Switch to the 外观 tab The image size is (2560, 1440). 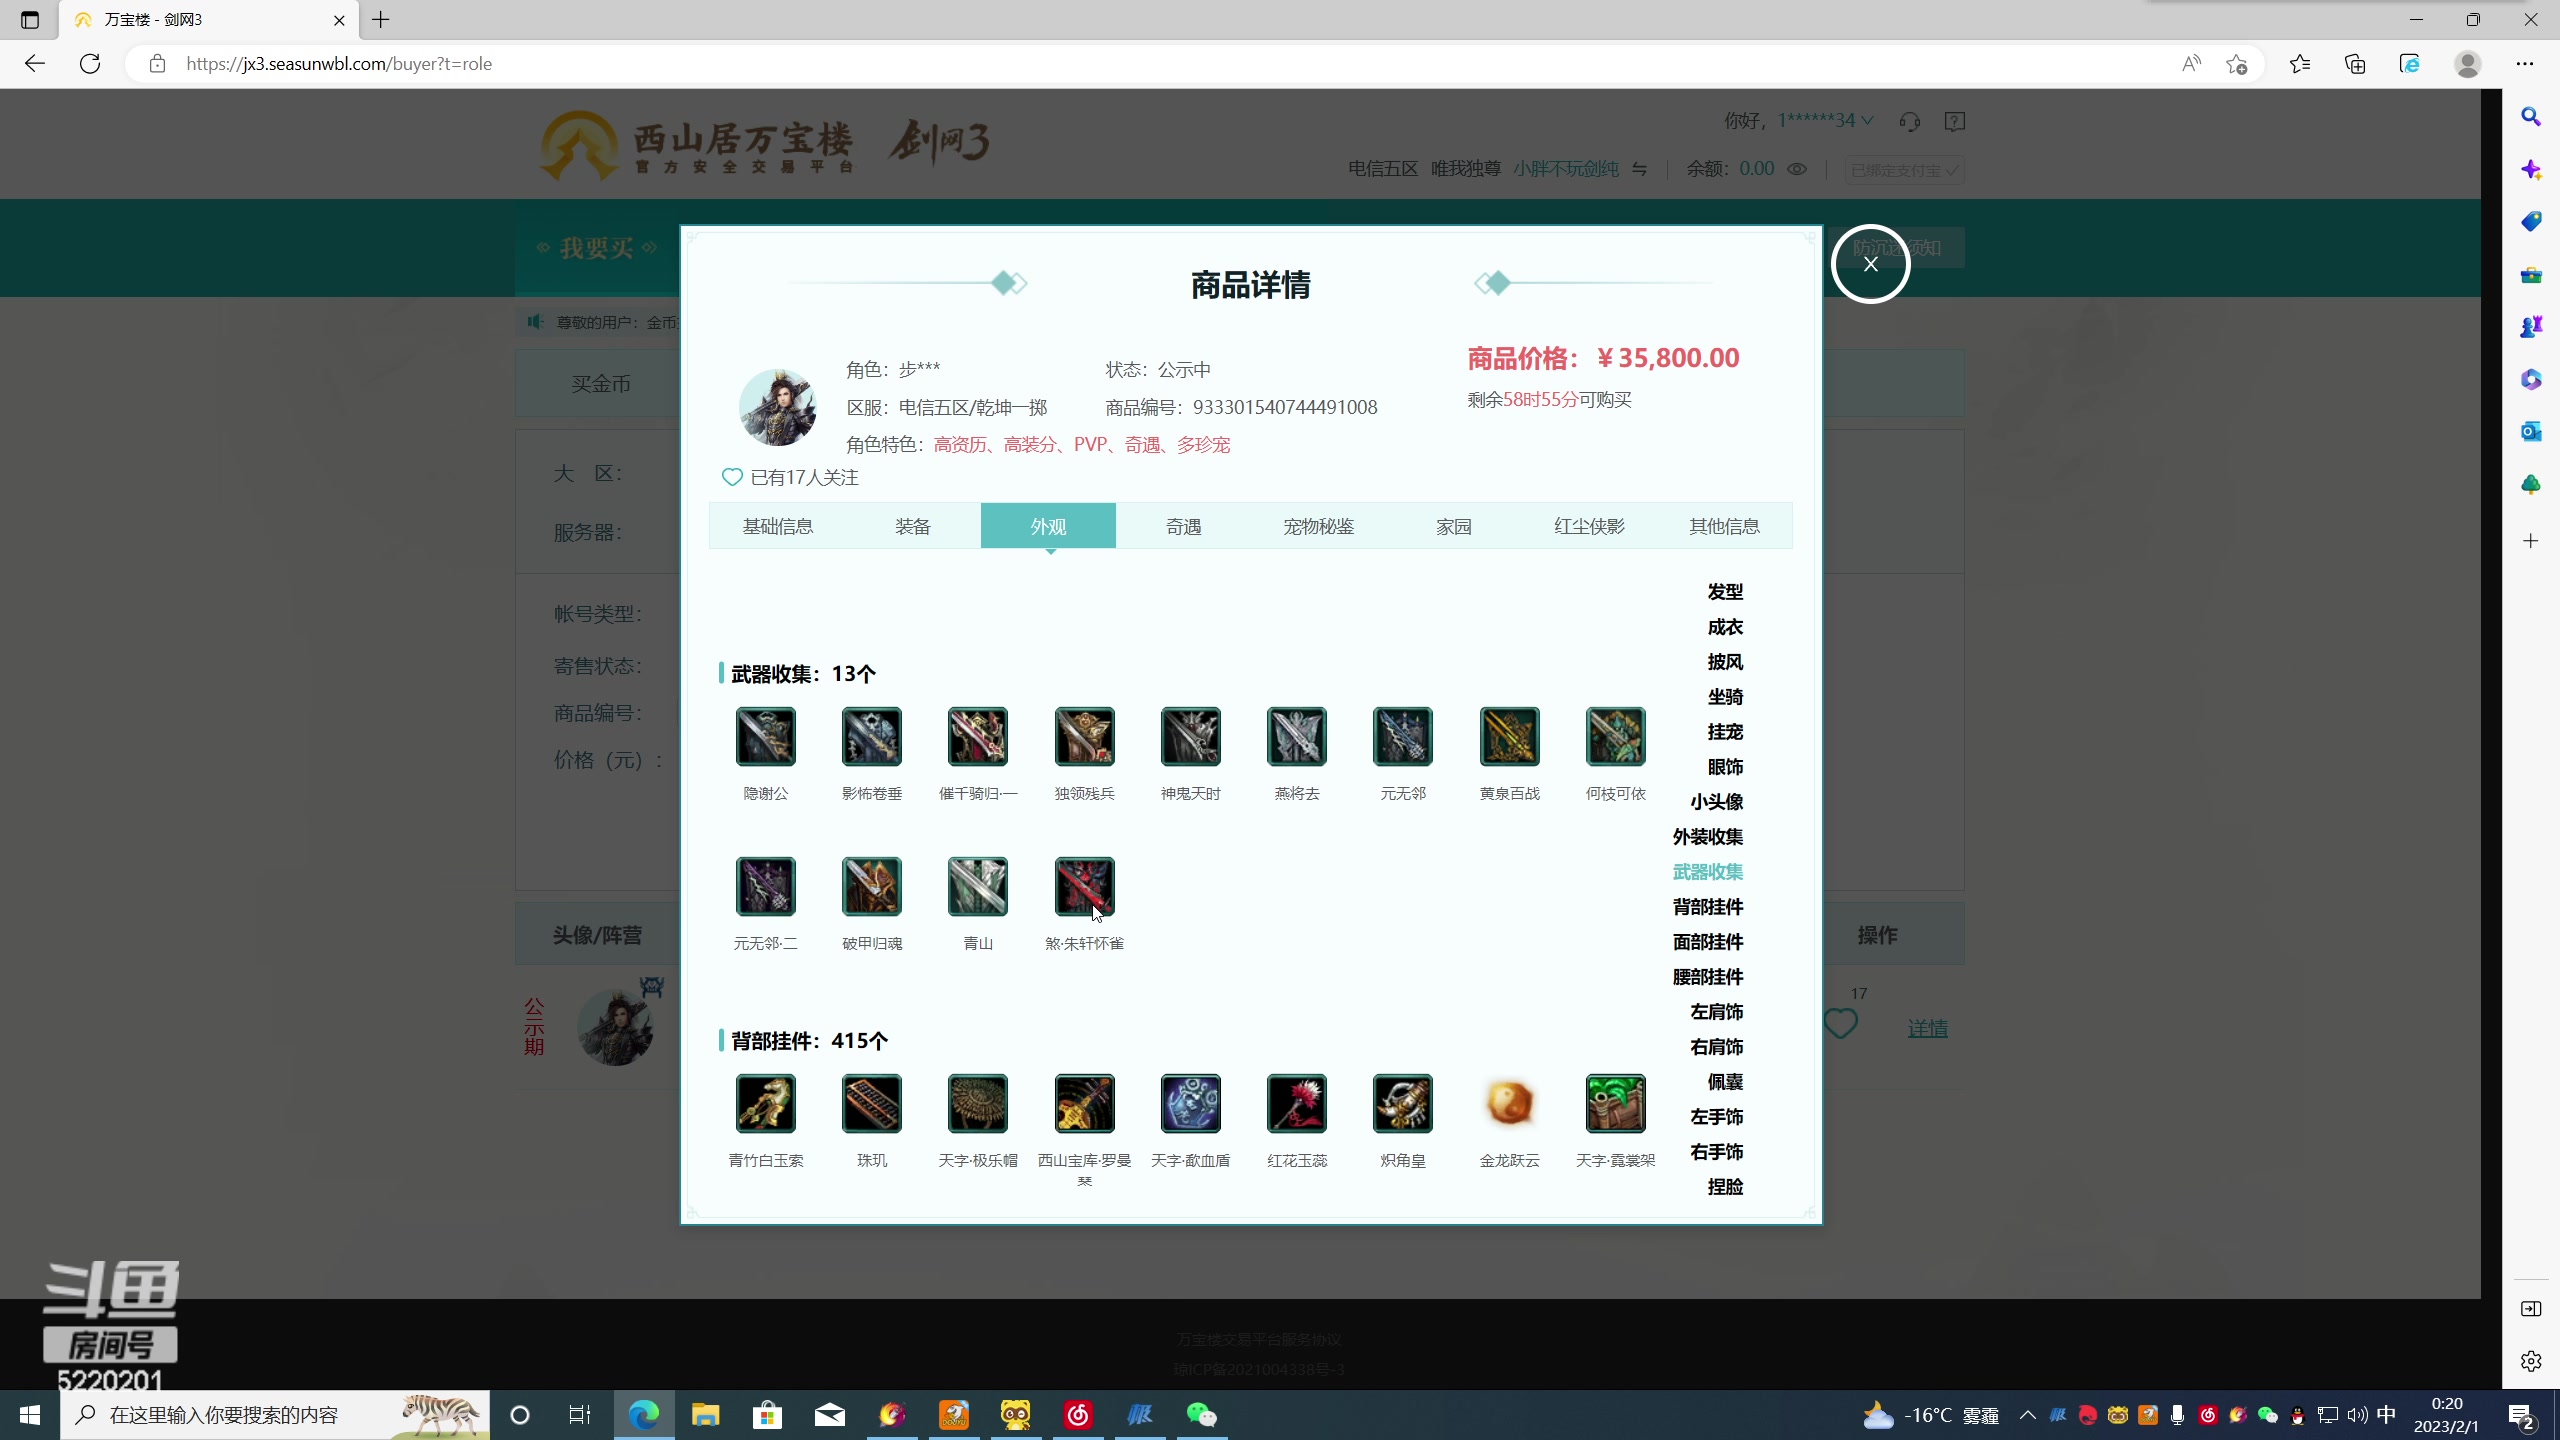[1048, 526]
